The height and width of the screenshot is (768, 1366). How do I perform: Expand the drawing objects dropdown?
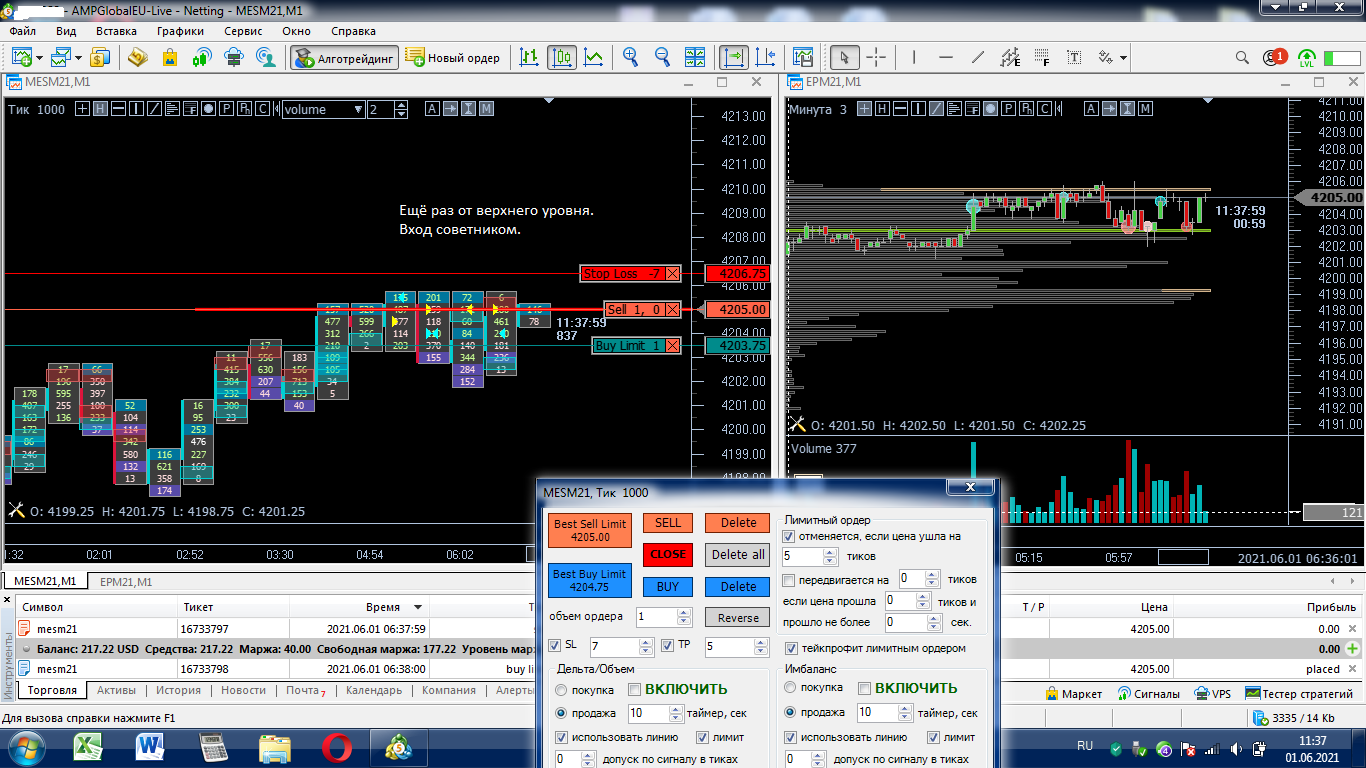pyautogui.click(x=1124, y=58)
